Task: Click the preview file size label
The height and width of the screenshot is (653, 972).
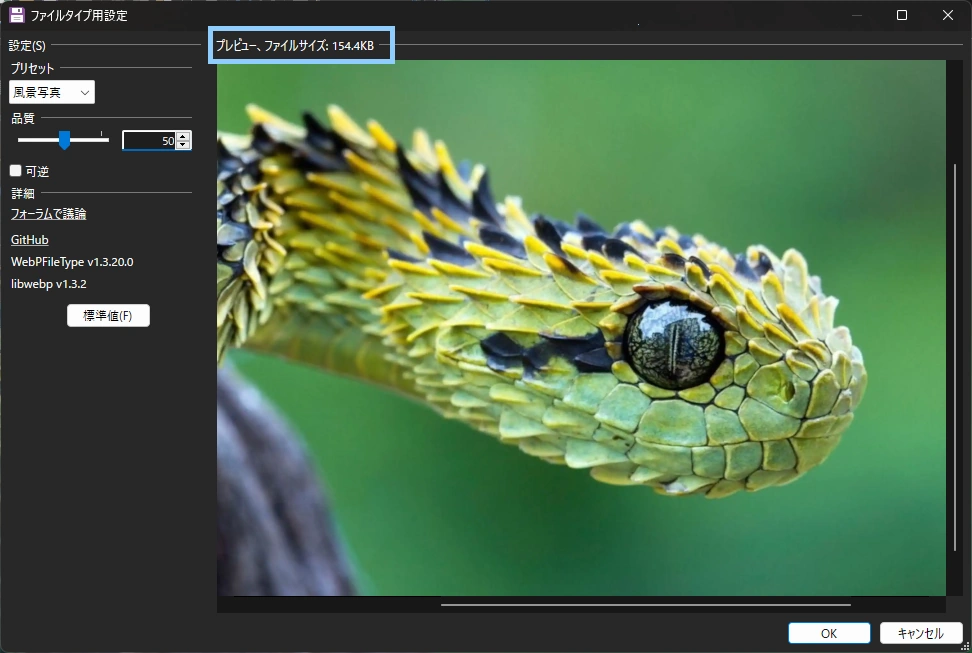Action: [294, 46]
